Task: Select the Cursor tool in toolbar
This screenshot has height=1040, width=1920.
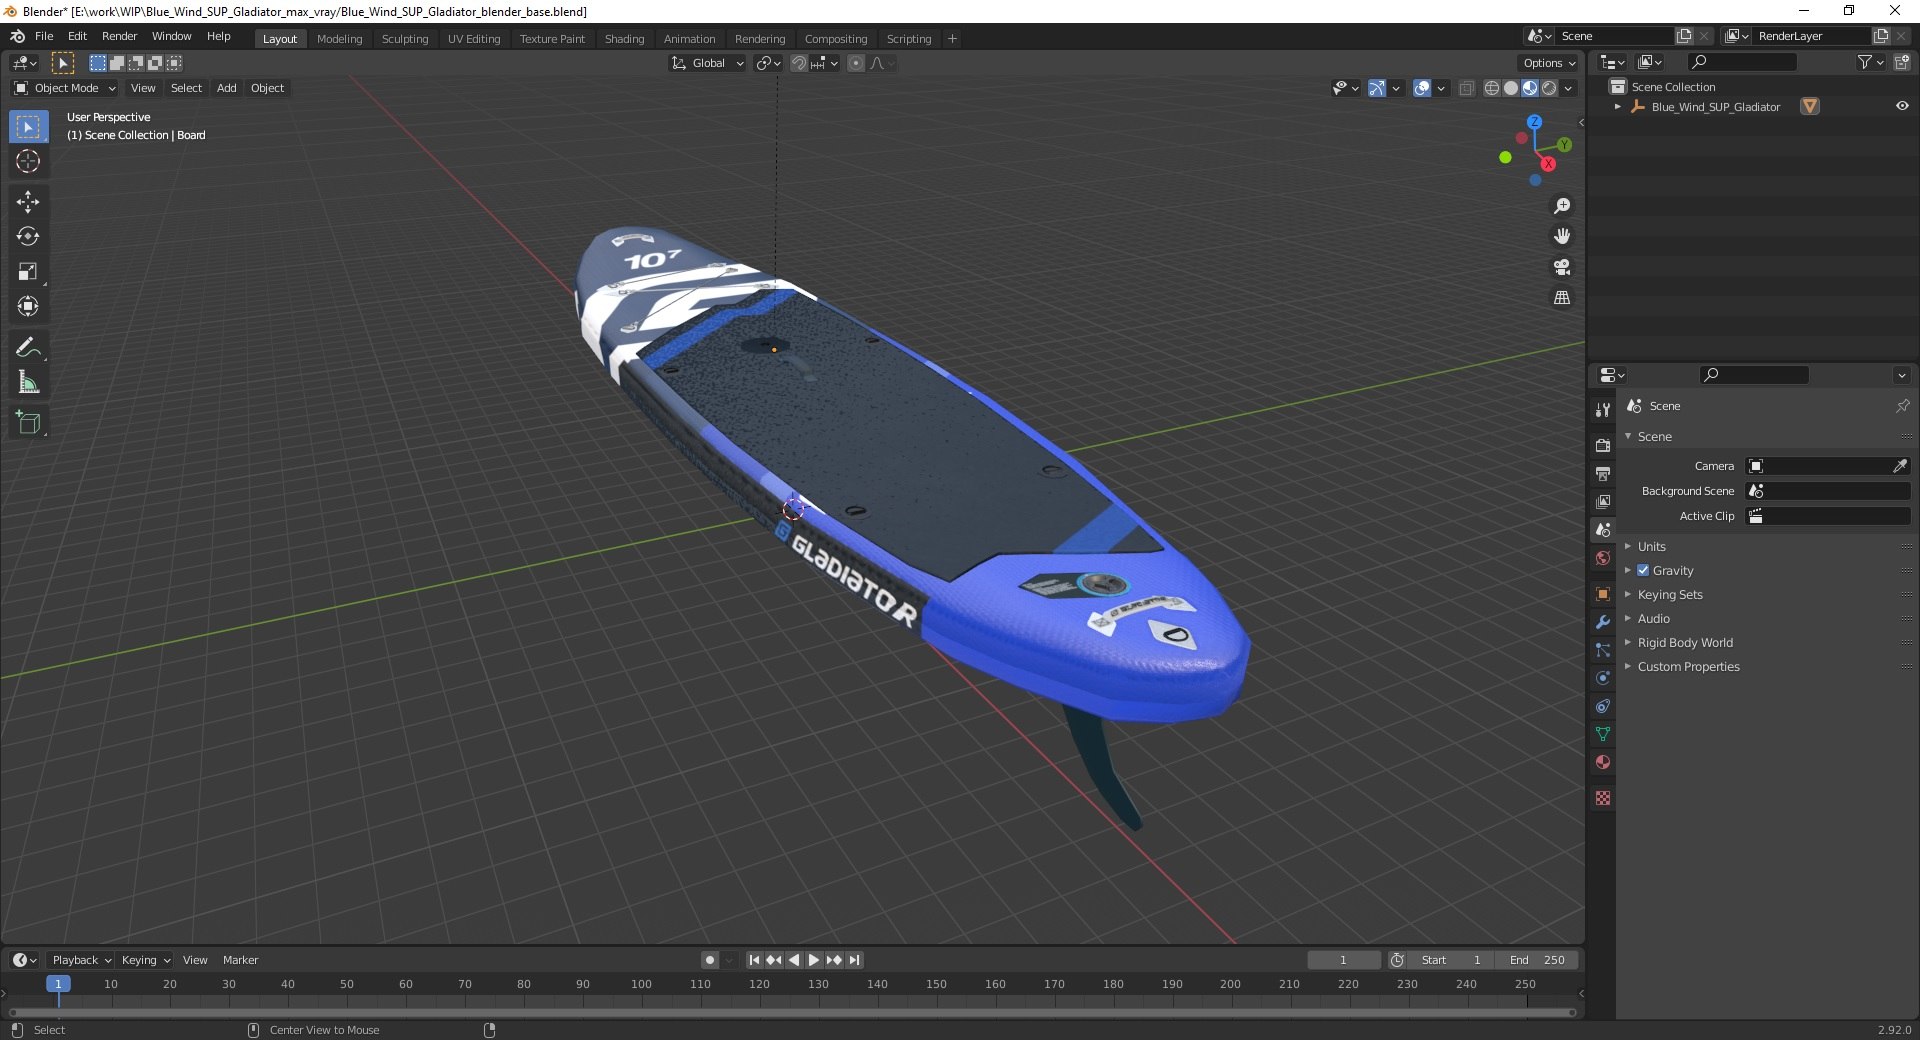Action: coord(28,162)
